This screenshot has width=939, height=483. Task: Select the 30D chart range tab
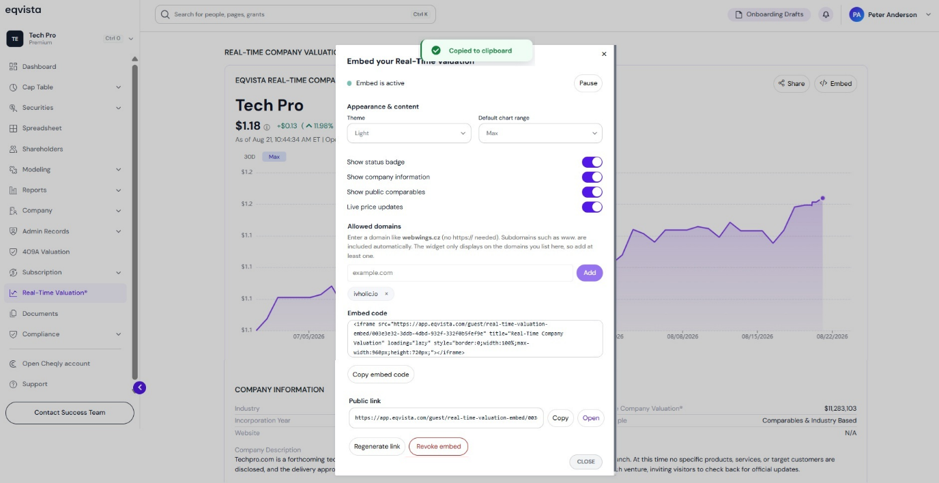(249, 157)
